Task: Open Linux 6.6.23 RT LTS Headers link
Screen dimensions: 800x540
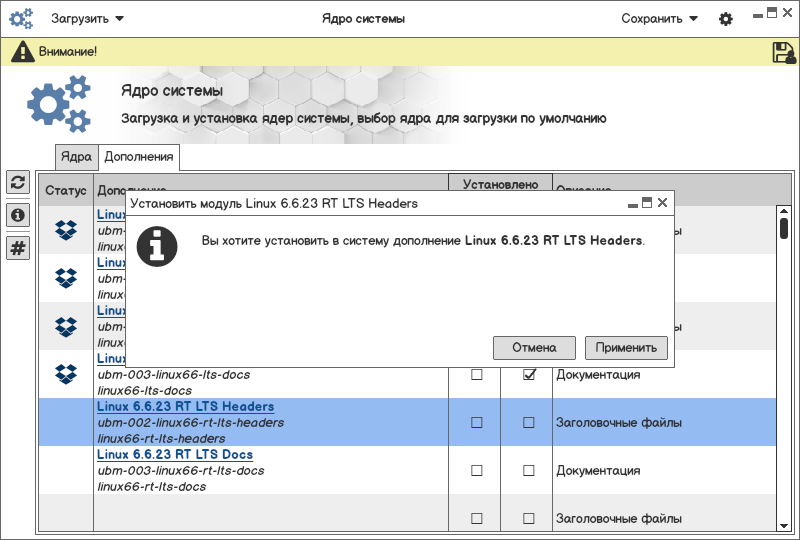Action: click(x=186, y=407)
